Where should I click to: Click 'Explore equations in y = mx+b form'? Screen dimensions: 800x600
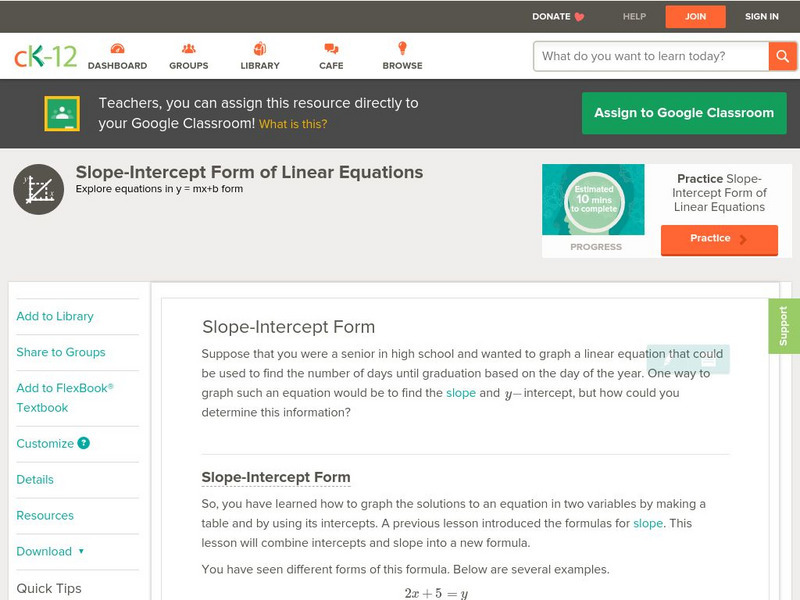click(159, 189)
